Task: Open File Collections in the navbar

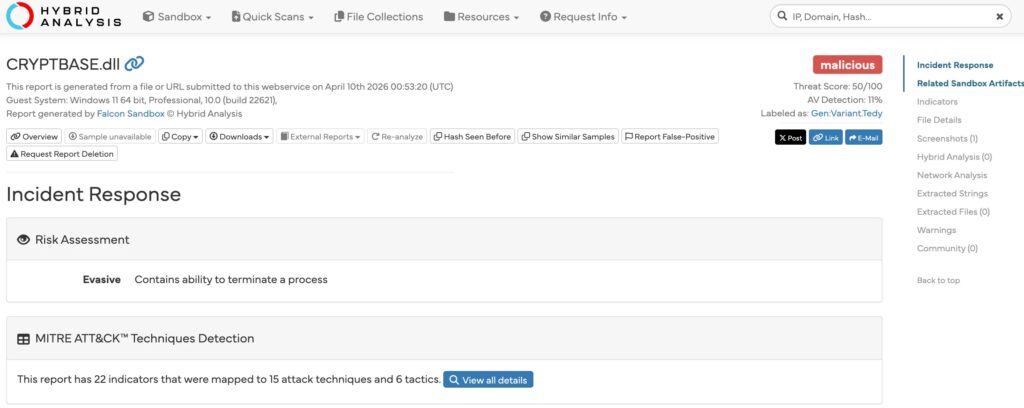Action: [x=378, y=17]
